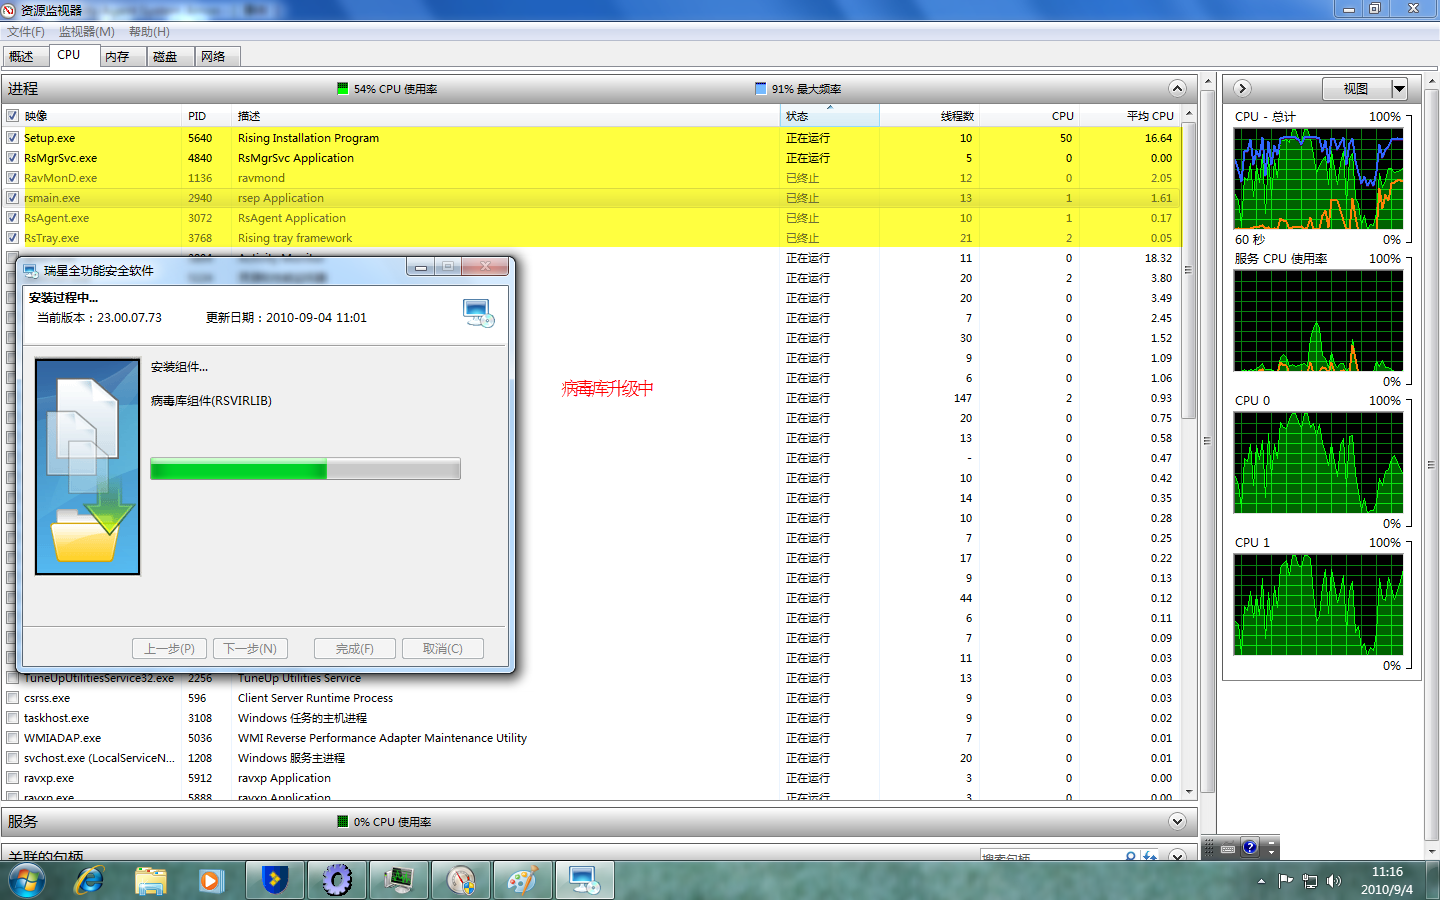Click the process list scroll-down arrow
This screenshot has width=1440, height=900.
[x=1189, y=792]
